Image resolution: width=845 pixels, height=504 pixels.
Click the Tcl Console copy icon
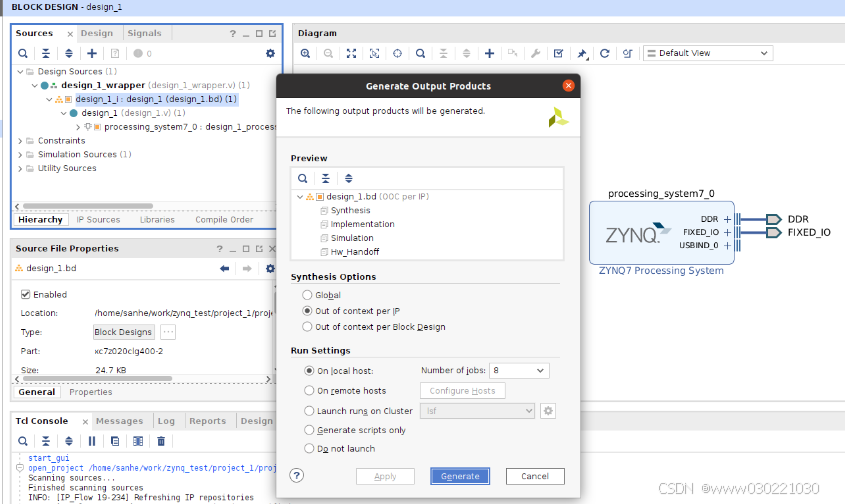point(115,441)
